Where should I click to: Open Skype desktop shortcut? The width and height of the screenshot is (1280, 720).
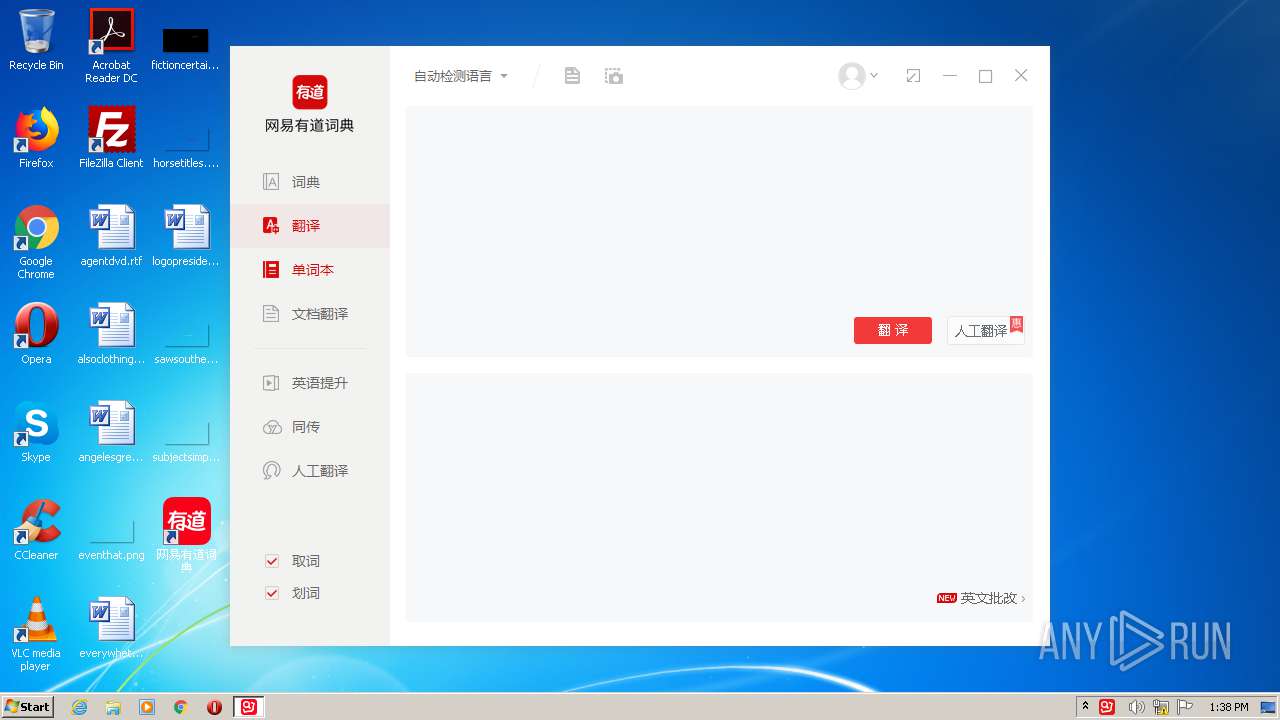[x=36, y=432]
